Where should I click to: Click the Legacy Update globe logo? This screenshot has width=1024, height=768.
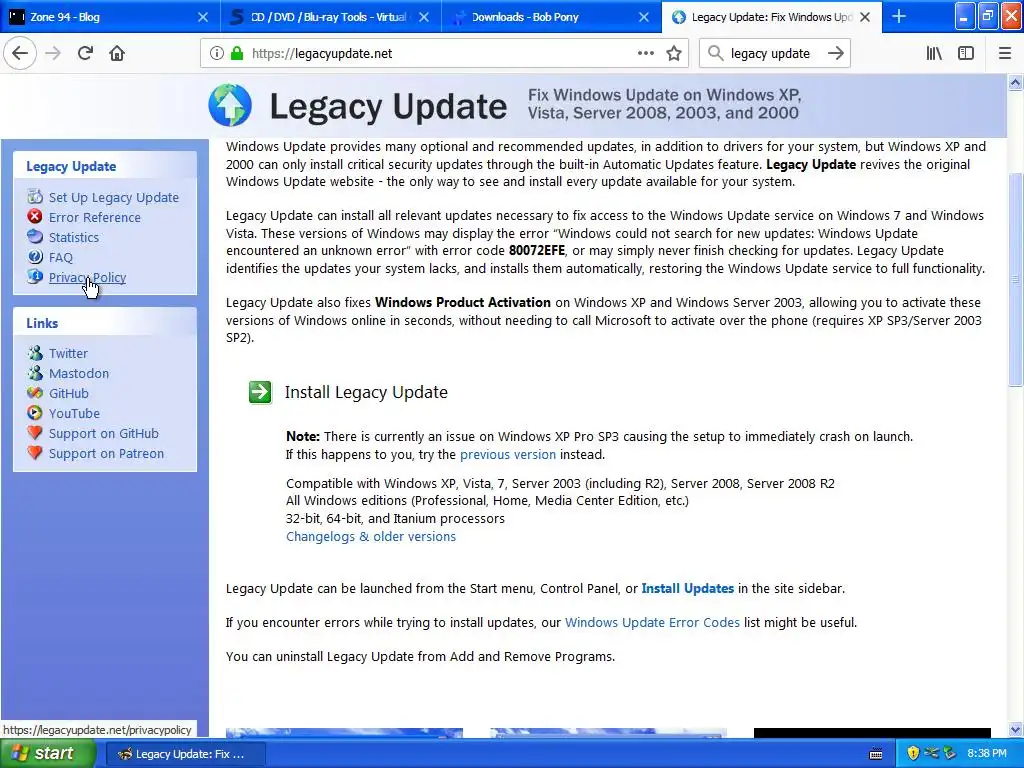pos(230,105)
